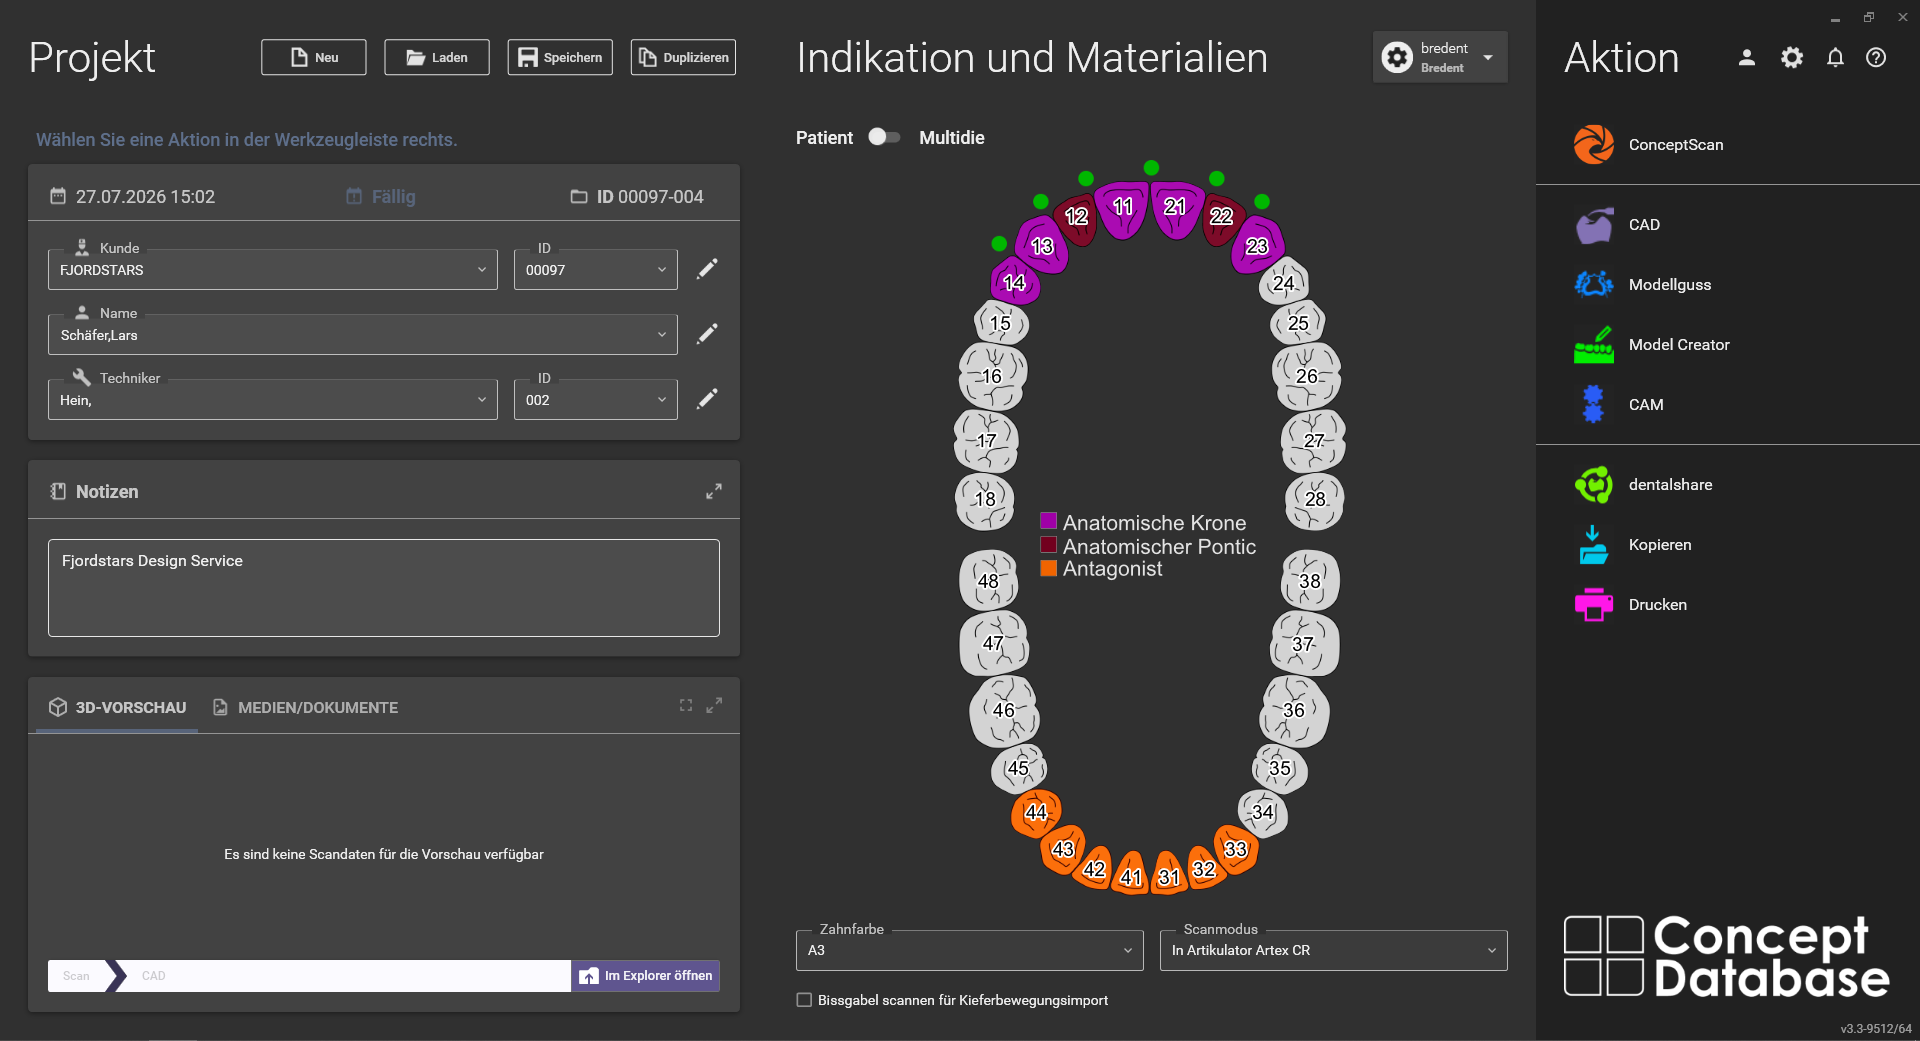Viewport: 1920px width, 1041px height.
Task: Open the bredent material profile dropdown
Action: click(x=1440, y=57)
